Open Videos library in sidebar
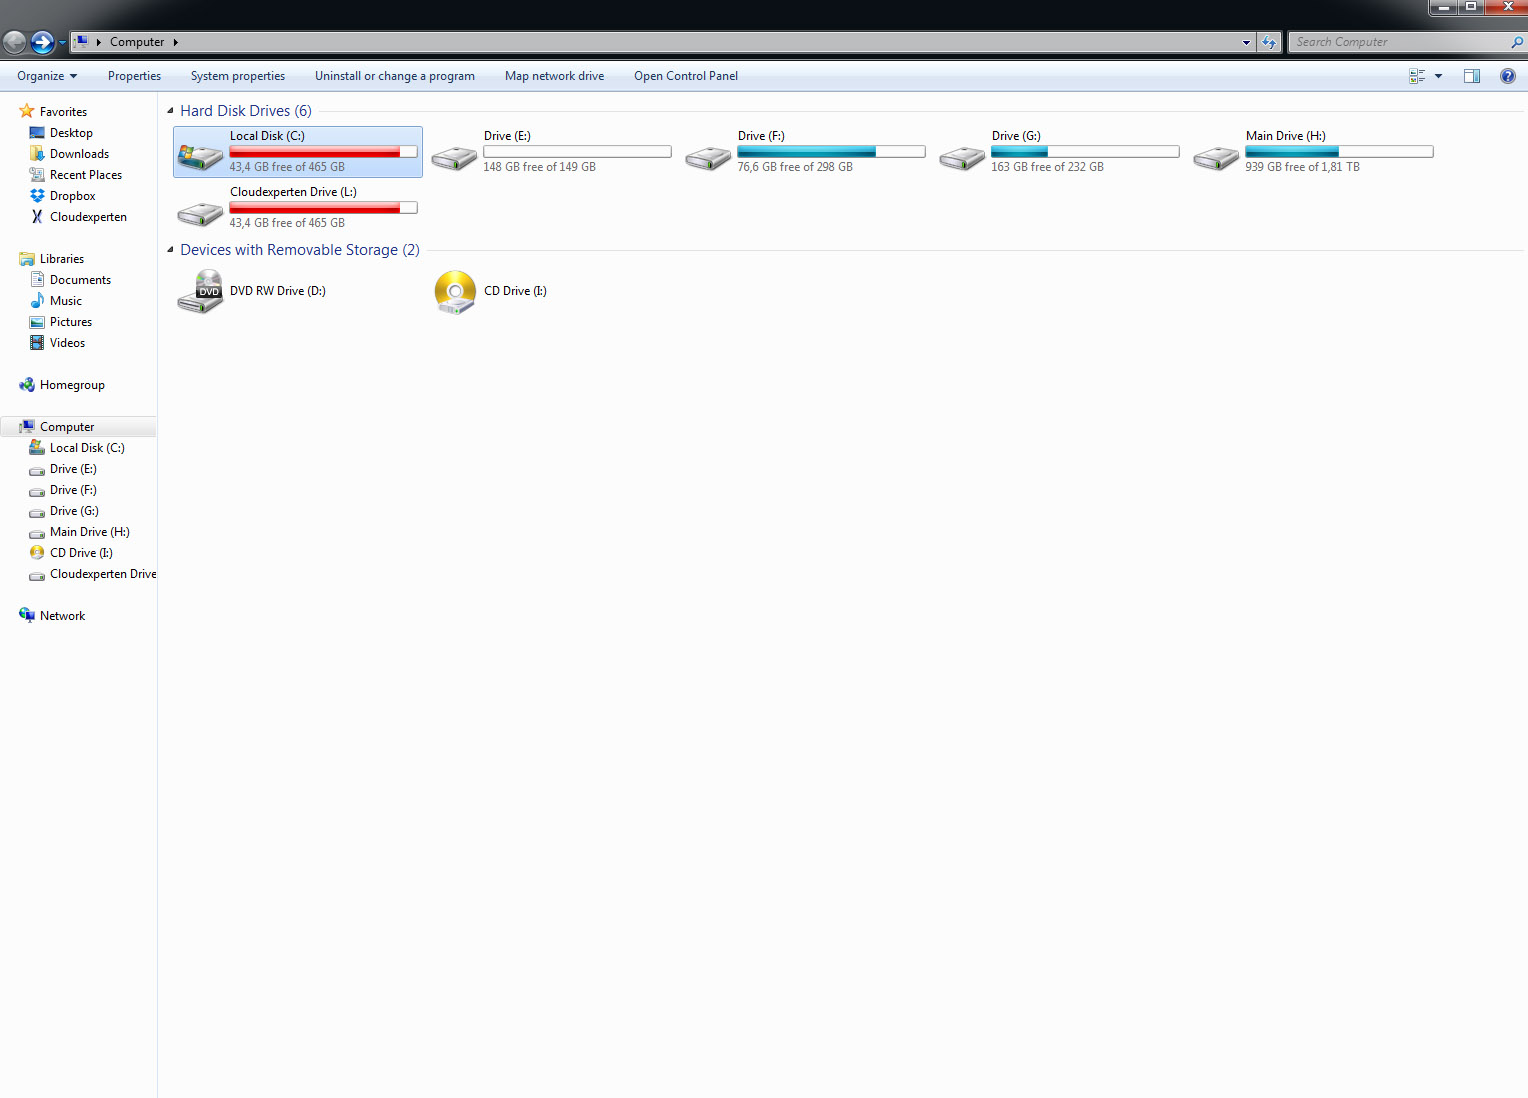 (67, 343)
